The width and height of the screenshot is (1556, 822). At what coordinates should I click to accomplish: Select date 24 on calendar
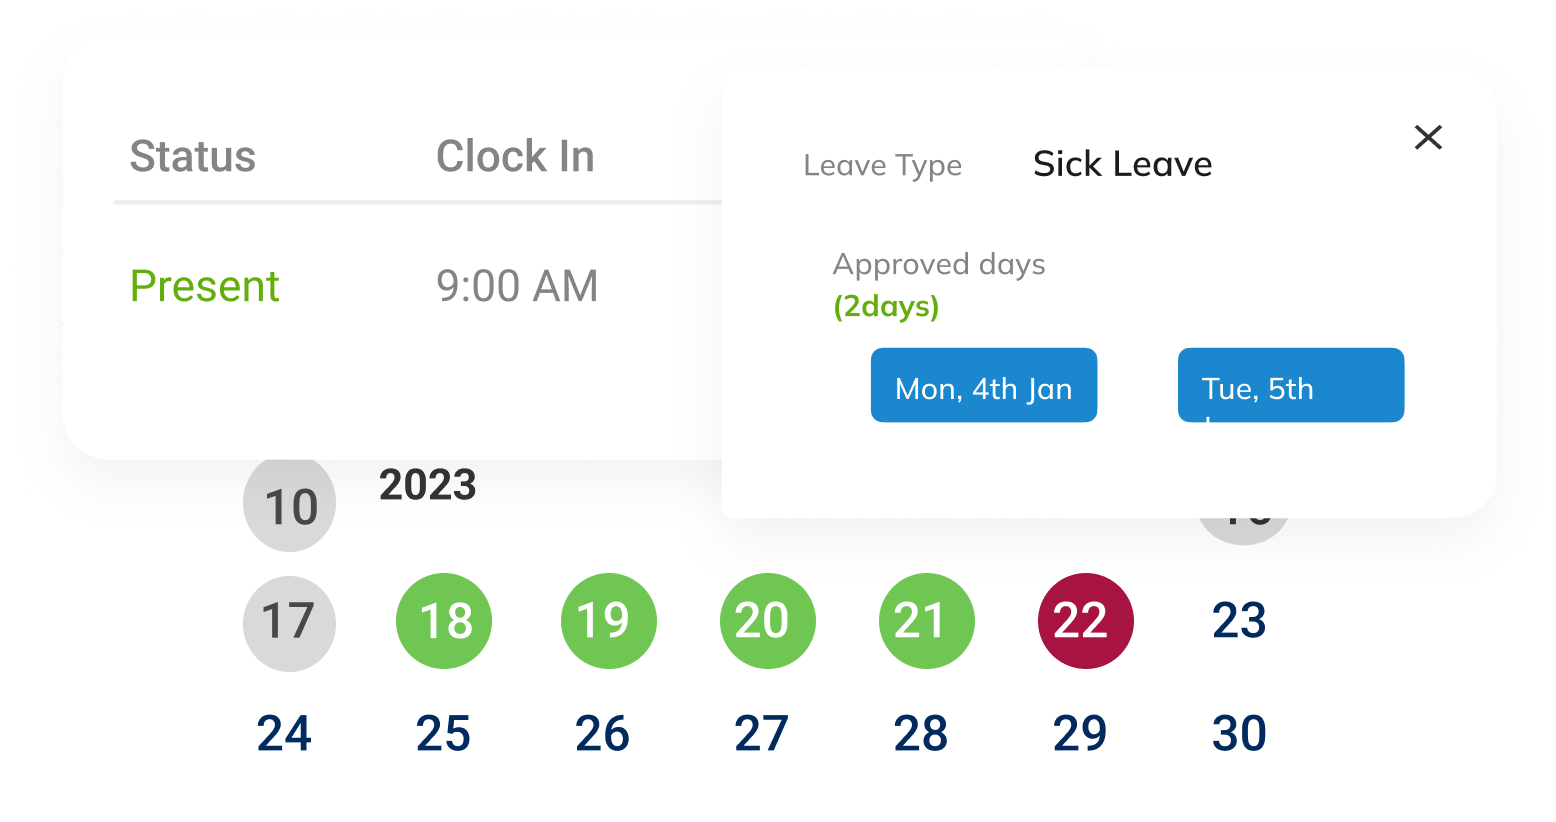pos(284,734)
